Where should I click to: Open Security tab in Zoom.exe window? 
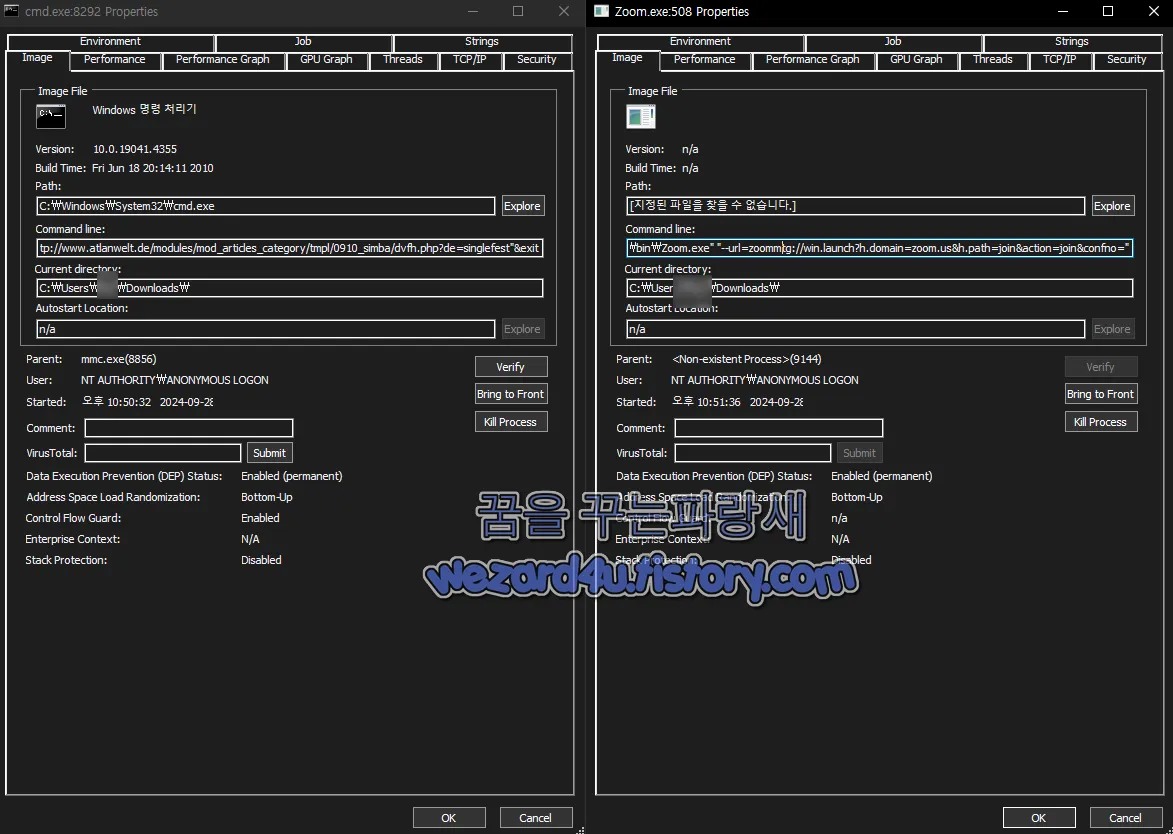[1127, 60]
